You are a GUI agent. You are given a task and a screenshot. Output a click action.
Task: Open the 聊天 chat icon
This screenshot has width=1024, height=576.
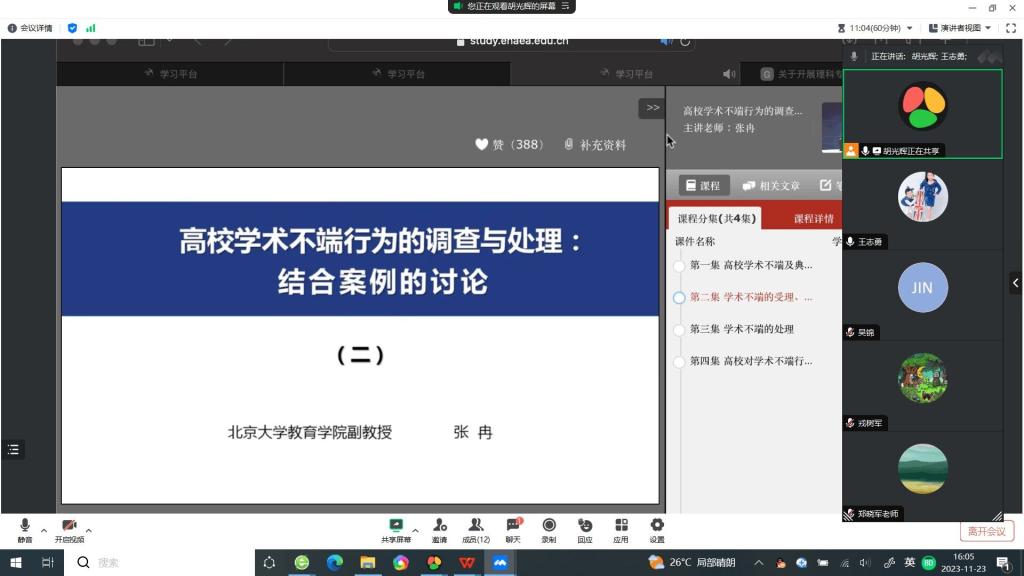[513, 530]
